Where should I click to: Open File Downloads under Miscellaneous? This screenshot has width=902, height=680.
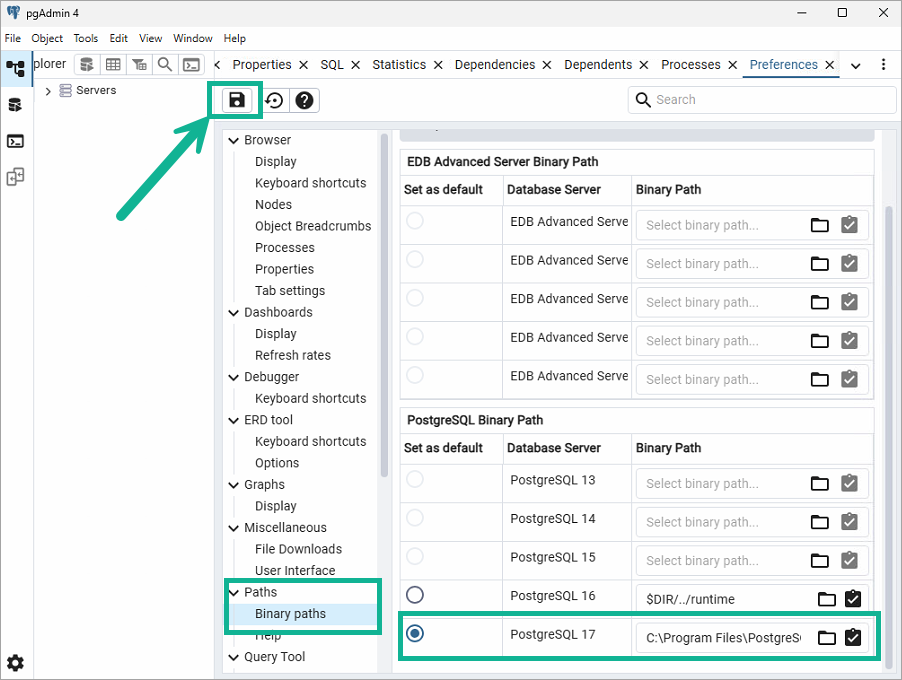(299, 549)
